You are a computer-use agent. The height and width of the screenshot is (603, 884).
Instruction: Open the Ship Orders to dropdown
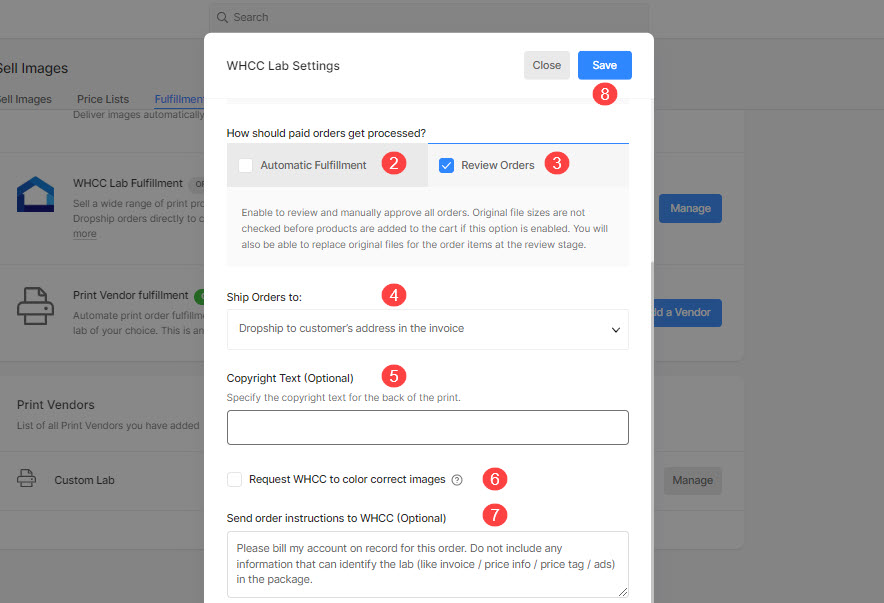click(427, 329)
